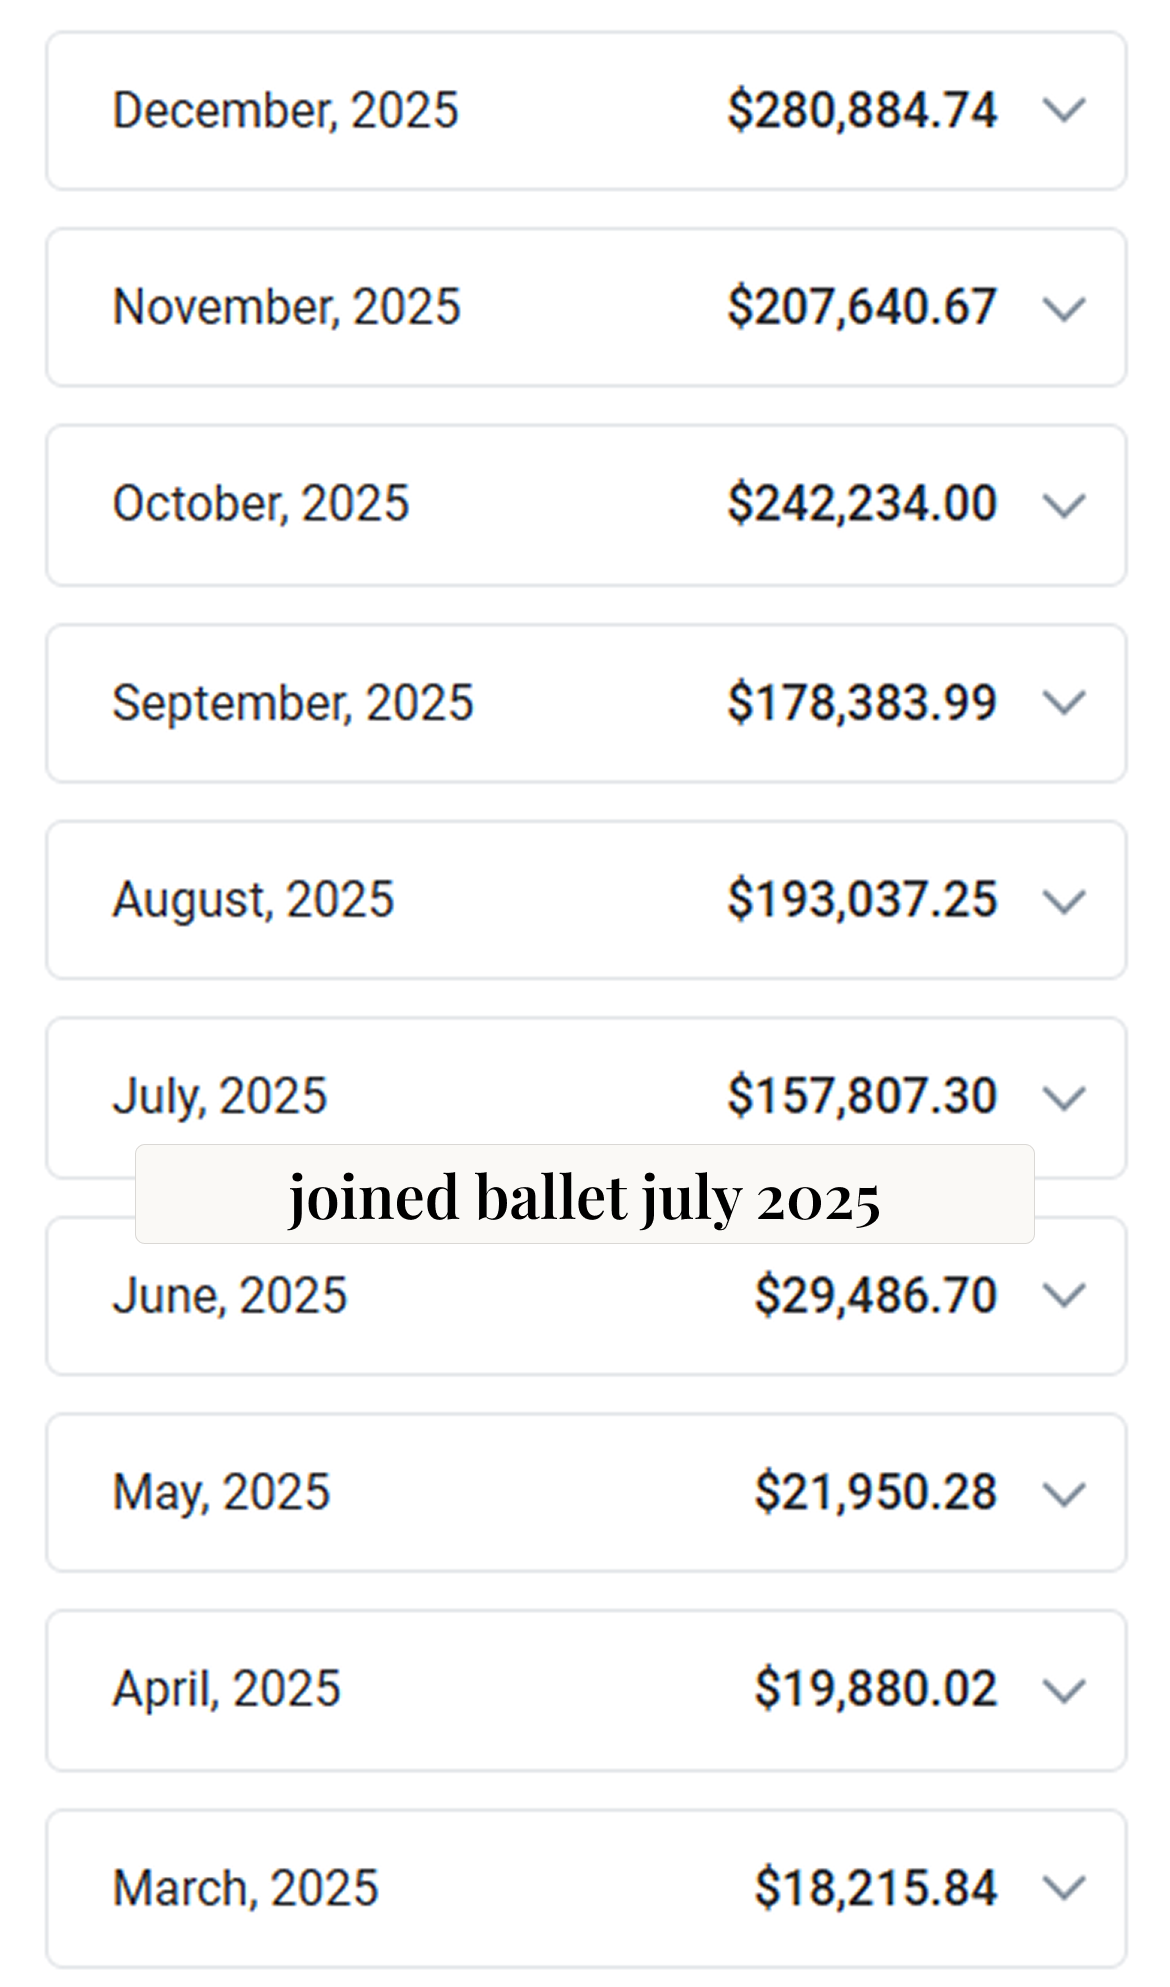Image resolution: width=1170 pixels, height=1987 pixels.
Task: Expand the August, 2025 chevron
Action: click(1064, 900)
